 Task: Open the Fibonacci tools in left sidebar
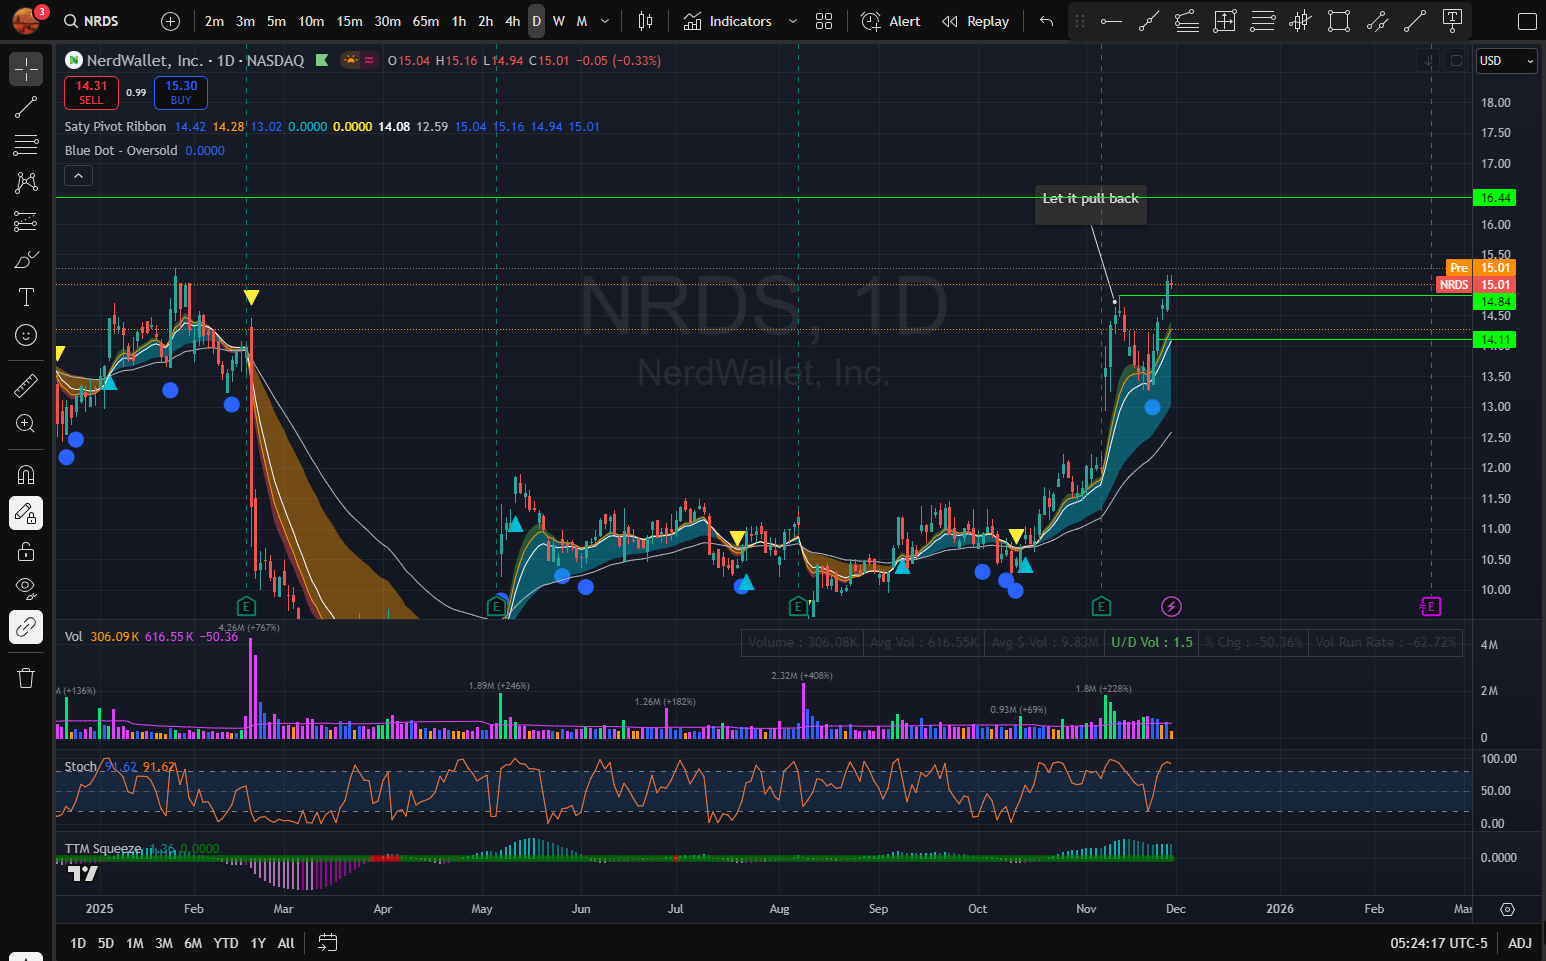point(26,145)
